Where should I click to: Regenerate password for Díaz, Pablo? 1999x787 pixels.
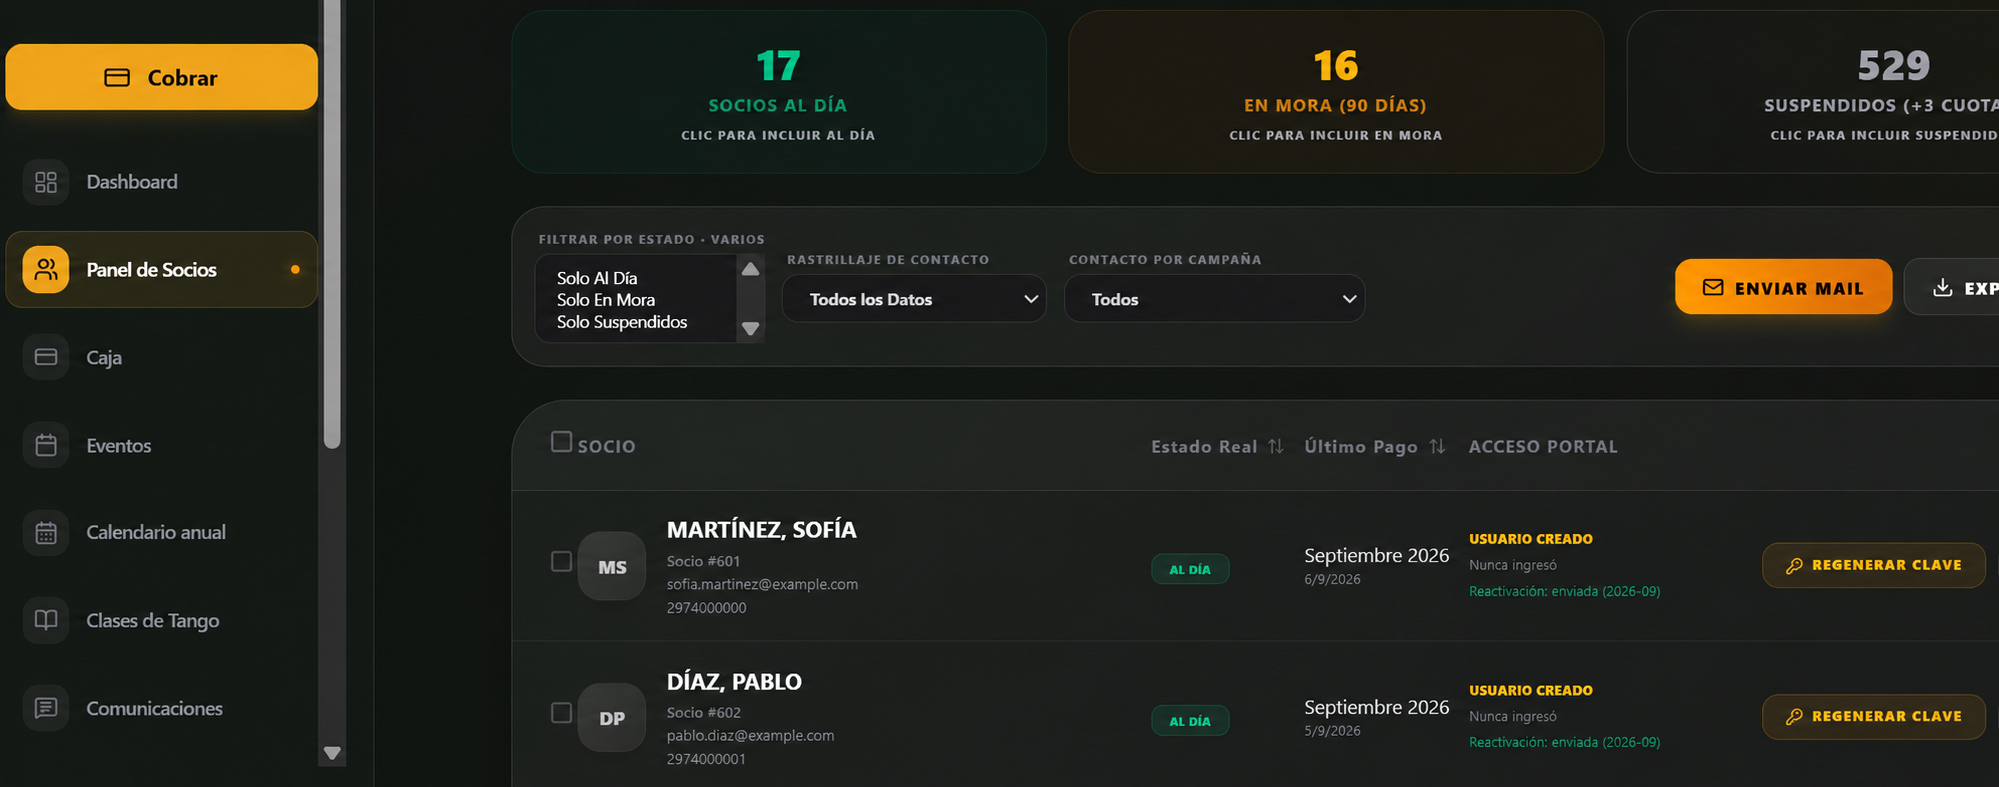1873,716
